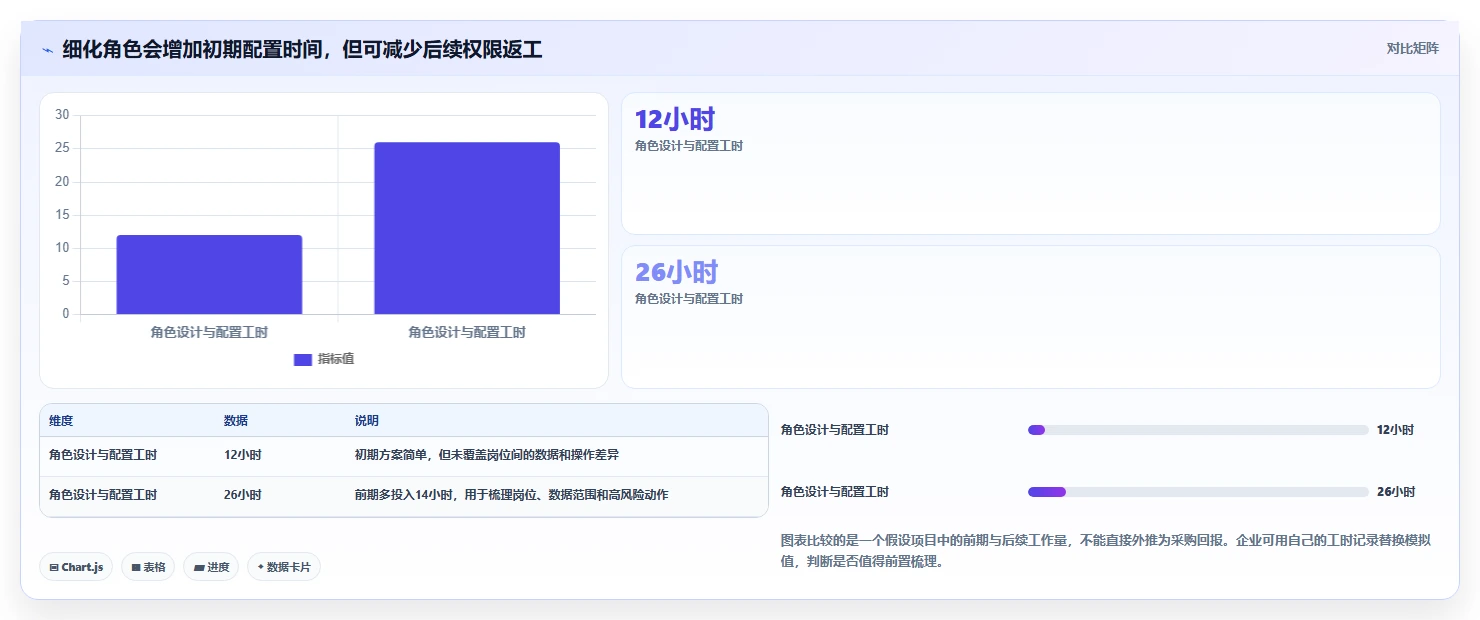The image size is (1480, 620).
Task: Click the chart bar reaching value 12
Action: tap(209, 275)
